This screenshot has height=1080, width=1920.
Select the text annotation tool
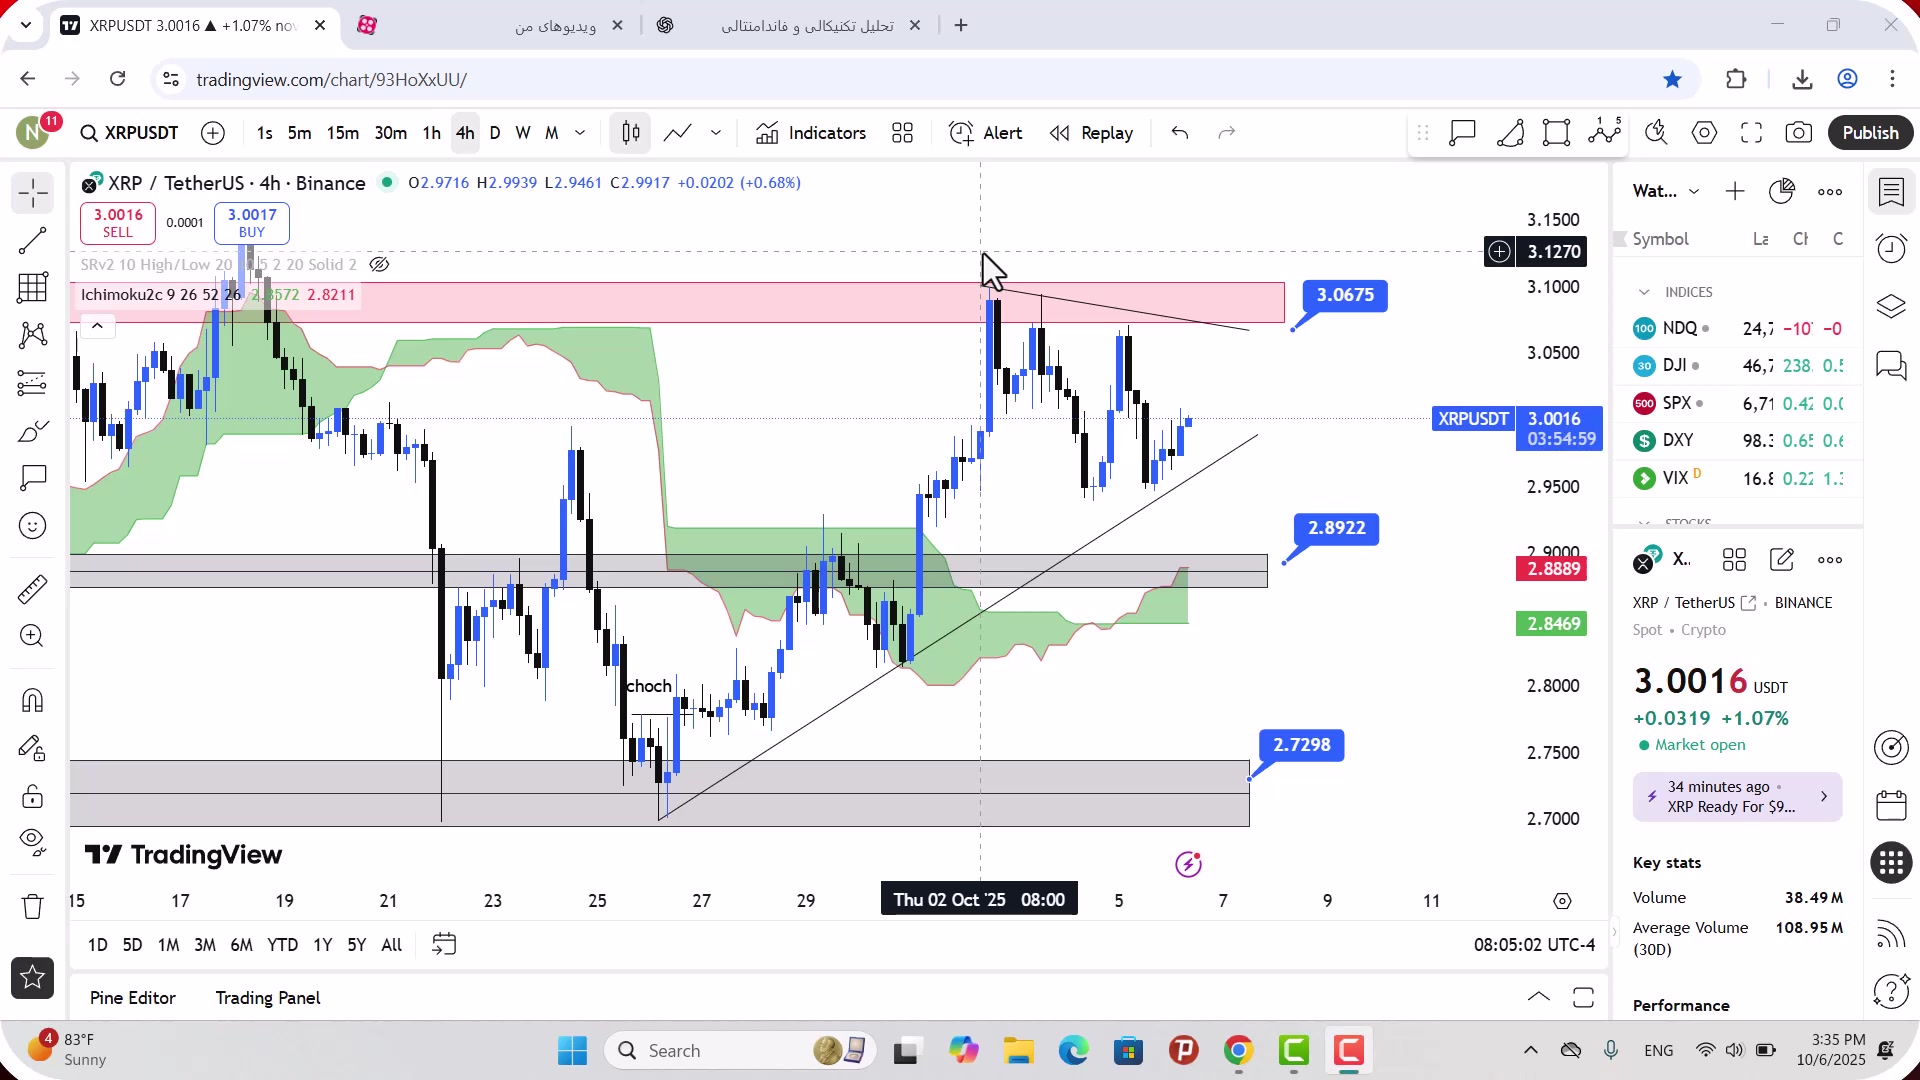(33, 478)
